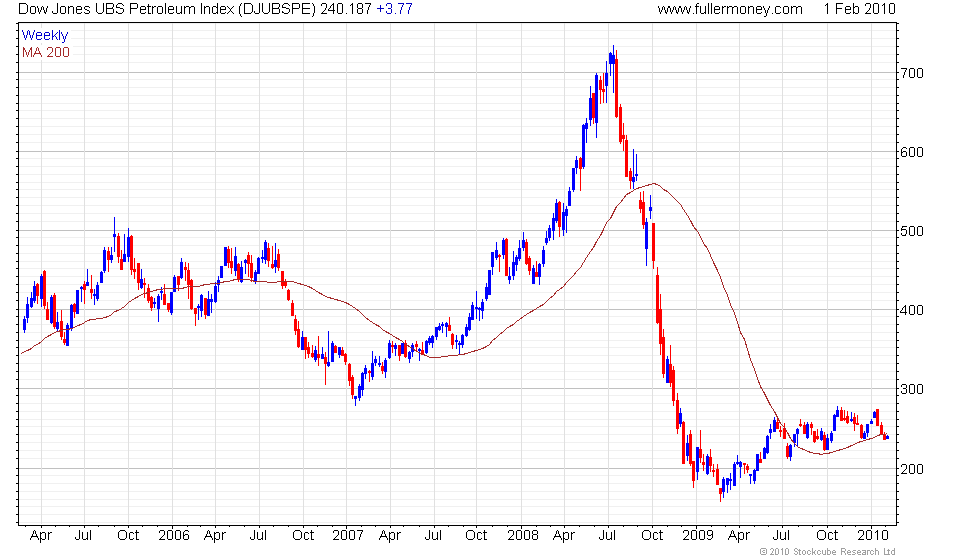Image resolution: width=980 pixels, height=560 pixels.
Task: Select the ticker symbol (DJUBSPE)
Action: (277, 9)
